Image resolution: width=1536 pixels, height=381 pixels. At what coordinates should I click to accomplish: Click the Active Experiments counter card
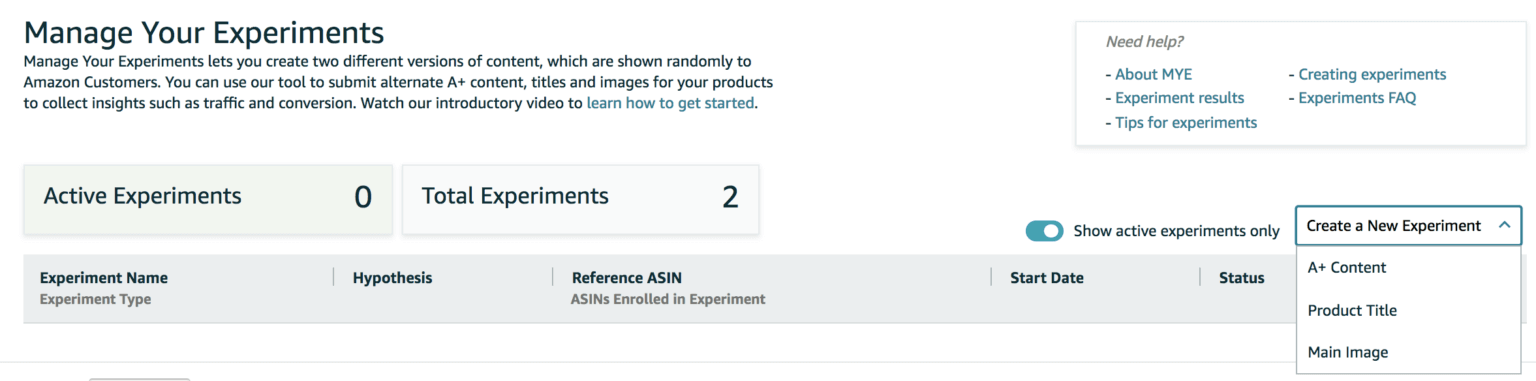[208, 199]
